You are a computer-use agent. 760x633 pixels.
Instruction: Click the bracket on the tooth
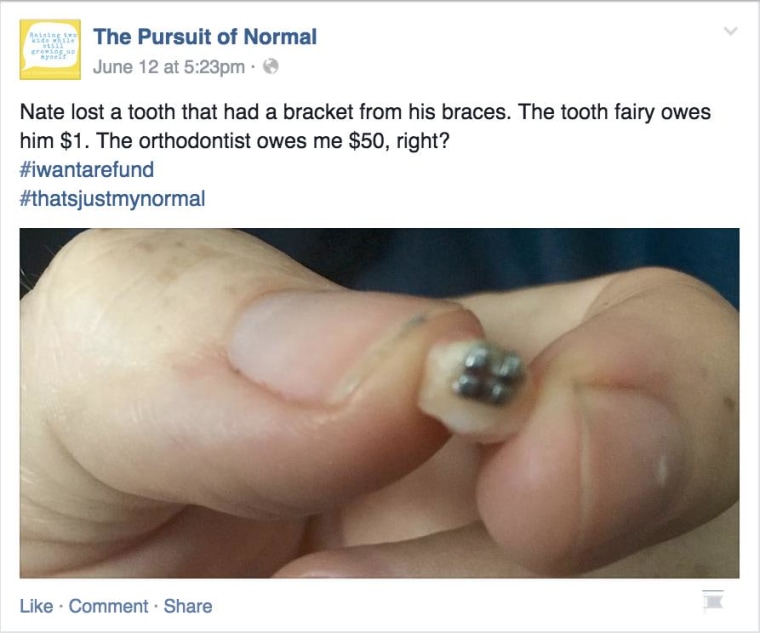(x=488, y=372)
